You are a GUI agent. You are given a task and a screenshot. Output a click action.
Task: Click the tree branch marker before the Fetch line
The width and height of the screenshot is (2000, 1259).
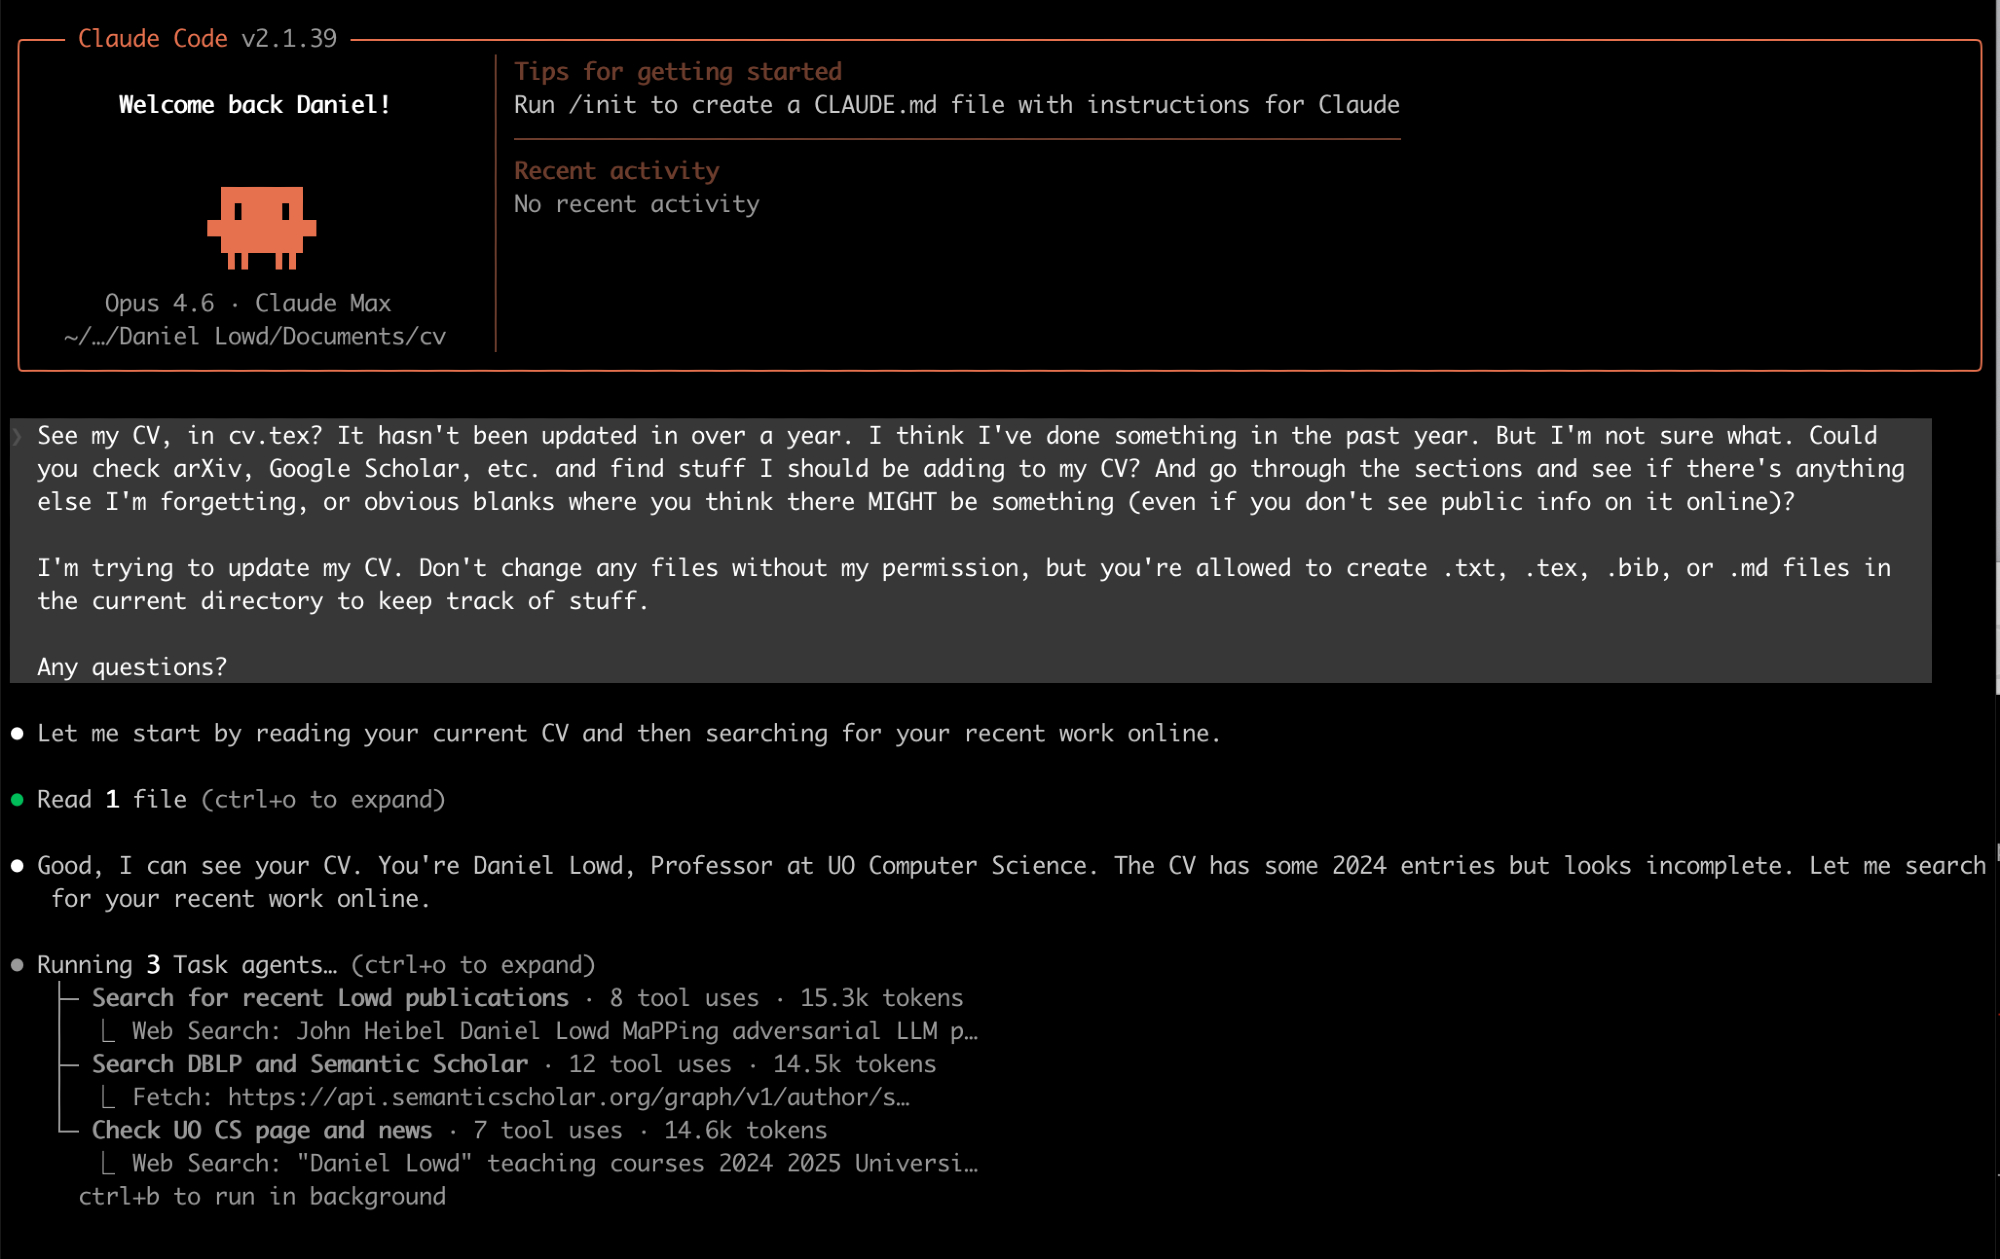108,1097
